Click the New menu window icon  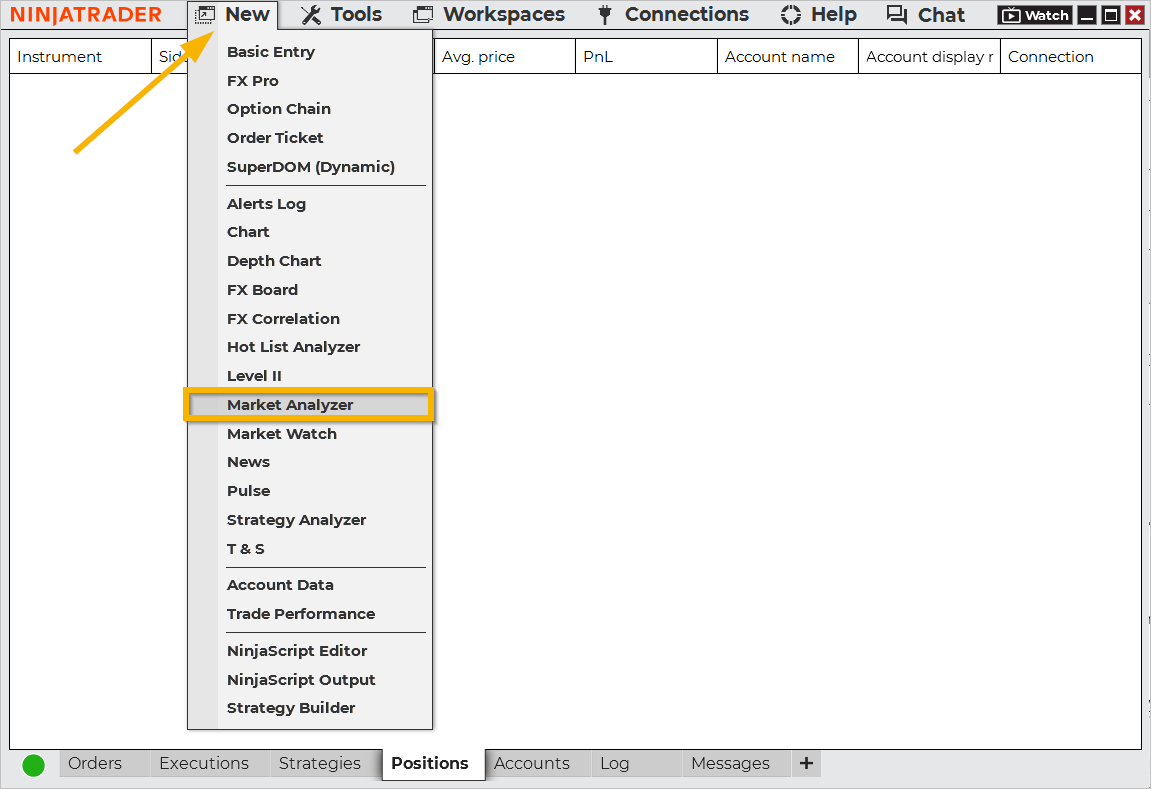pyautogui.click(x=204, y=15)
